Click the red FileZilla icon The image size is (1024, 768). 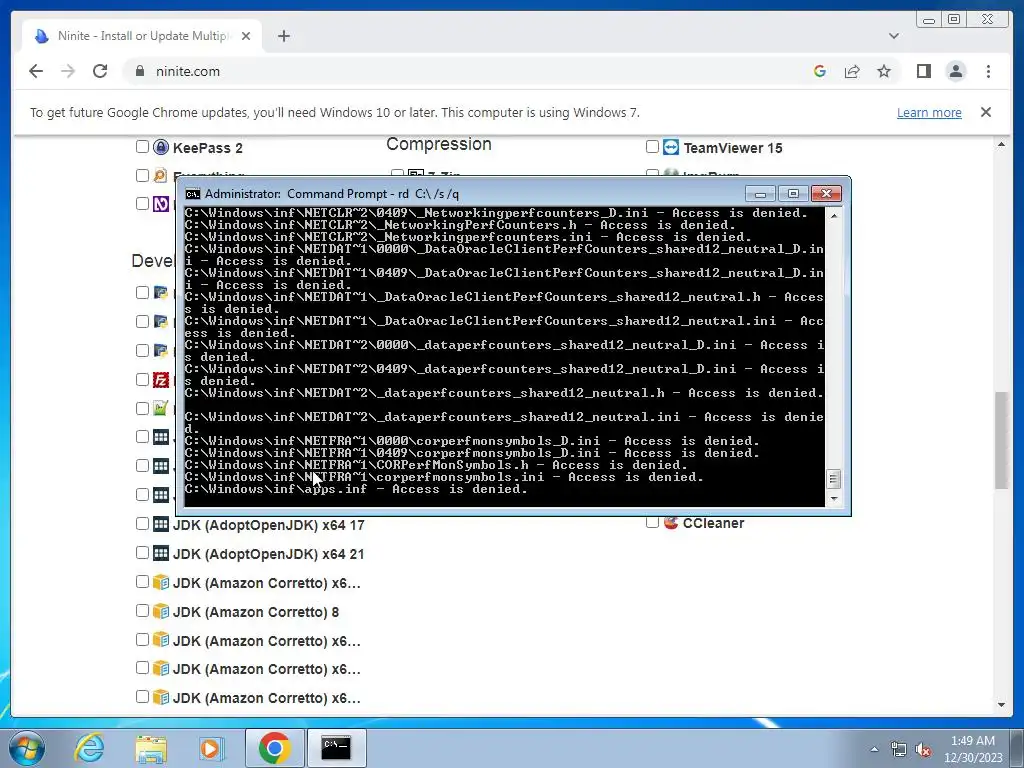tap(161, 379)
